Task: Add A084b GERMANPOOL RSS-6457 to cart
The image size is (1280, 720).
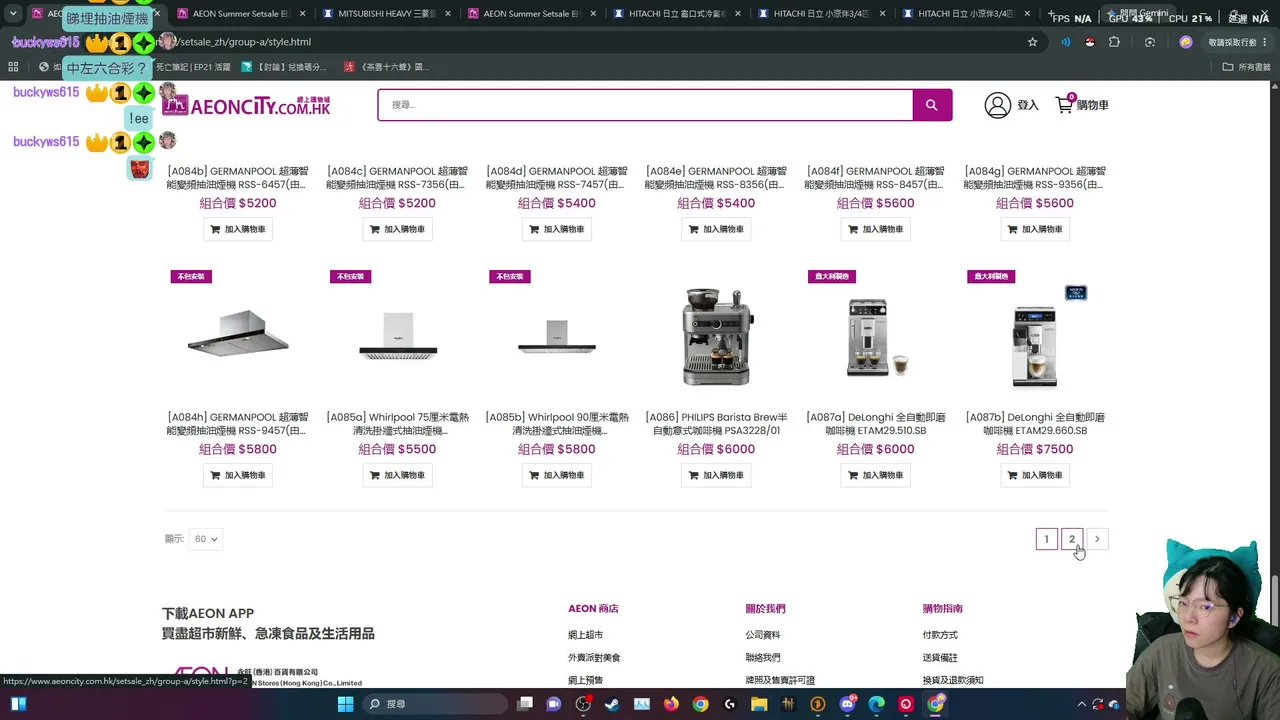Action: point(238,229)
